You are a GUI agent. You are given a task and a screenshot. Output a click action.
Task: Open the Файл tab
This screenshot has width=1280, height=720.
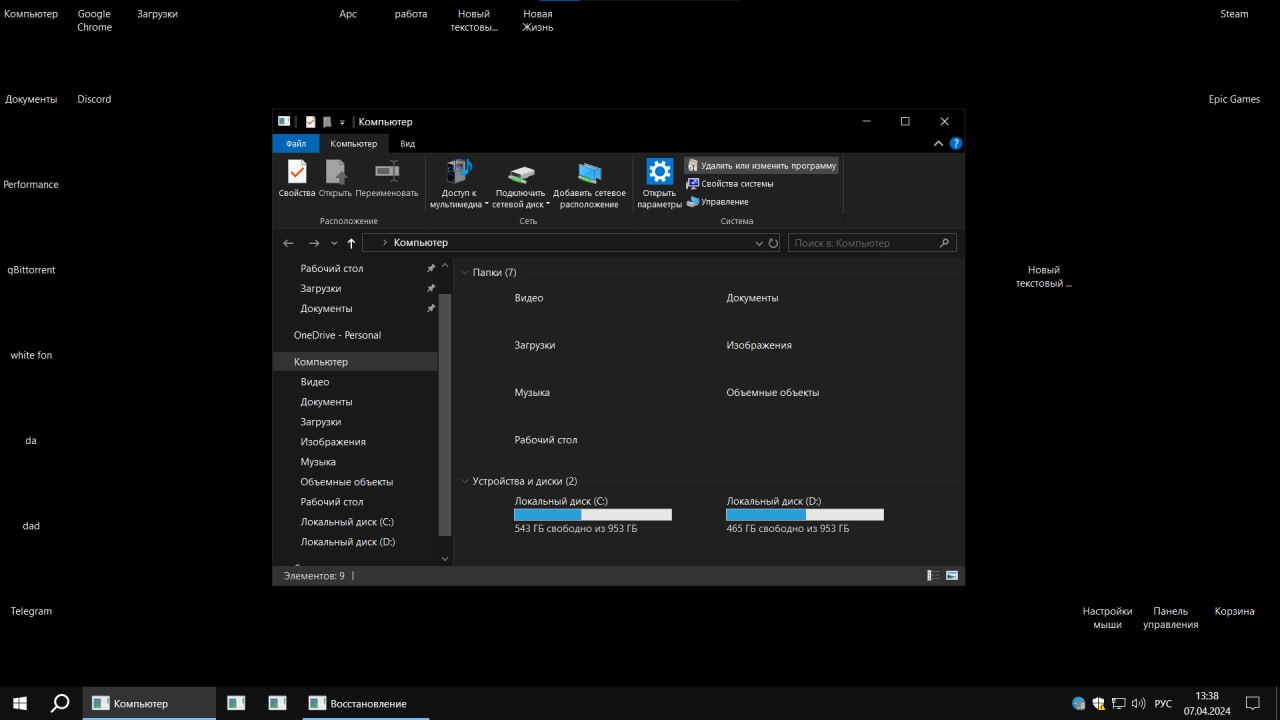point(295,144)
